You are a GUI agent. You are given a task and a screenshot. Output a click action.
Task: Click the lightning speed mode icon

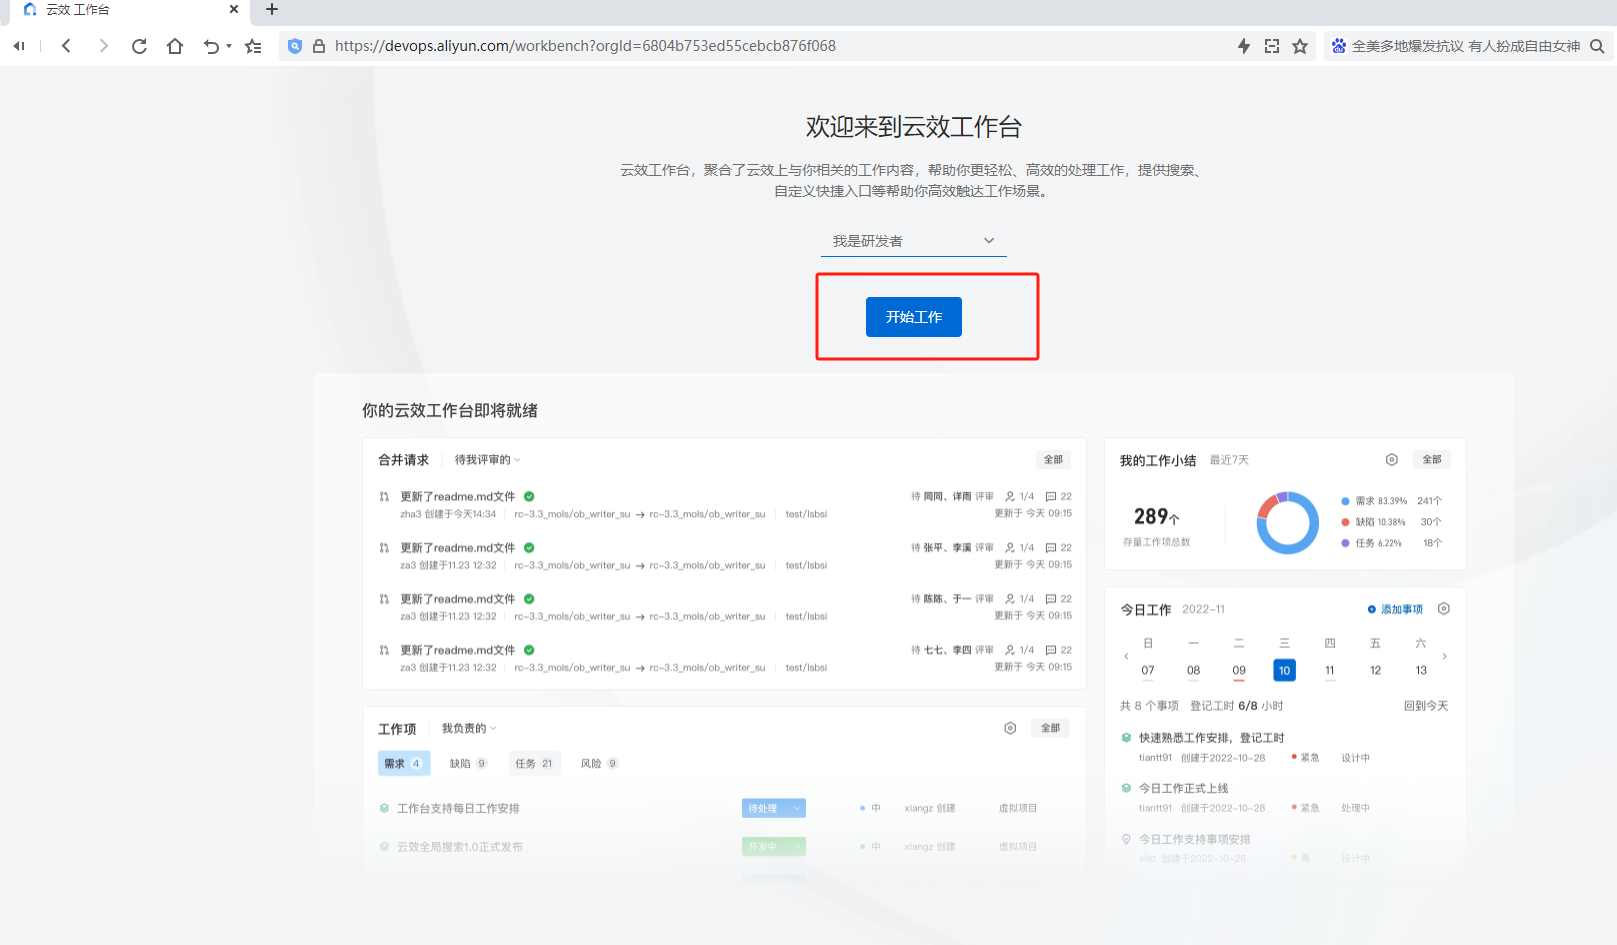point(1244,46)
